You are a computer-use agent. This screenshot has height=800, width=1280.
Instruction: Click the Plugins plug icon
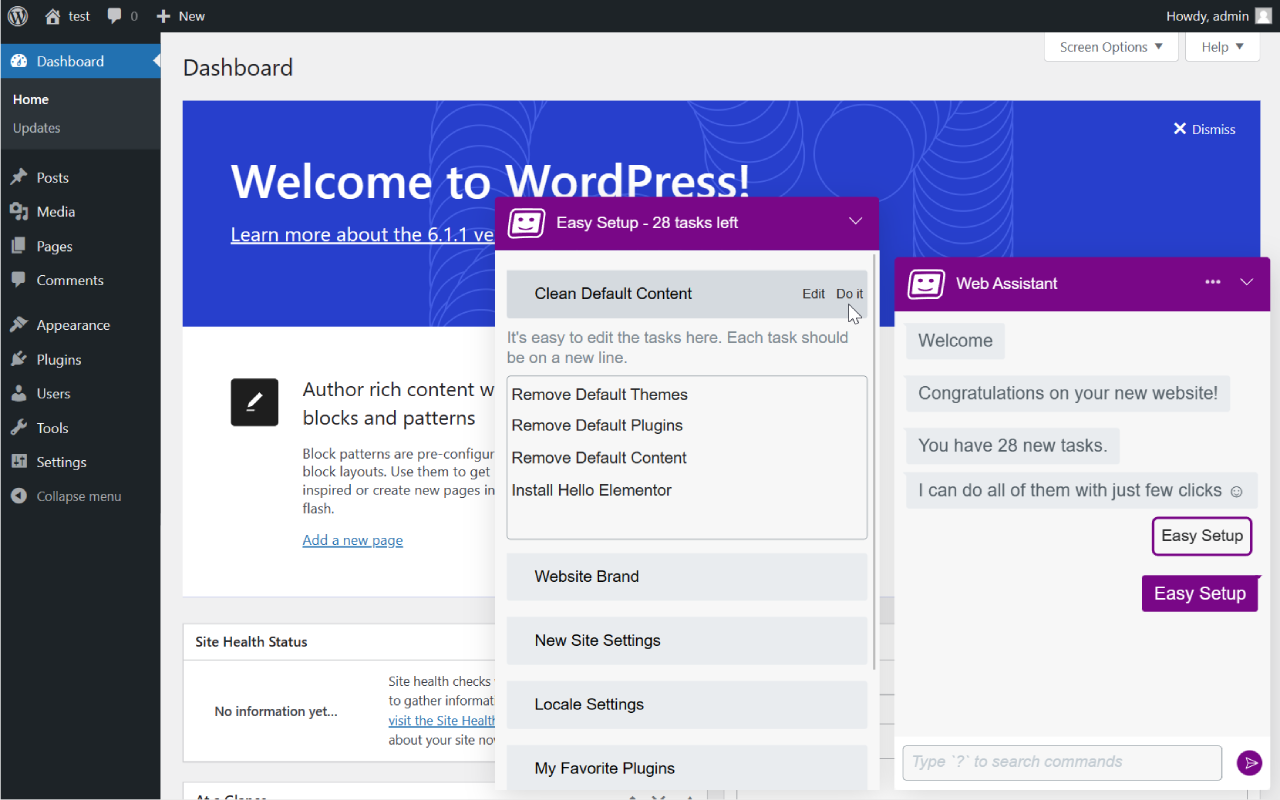coord(19,359)
